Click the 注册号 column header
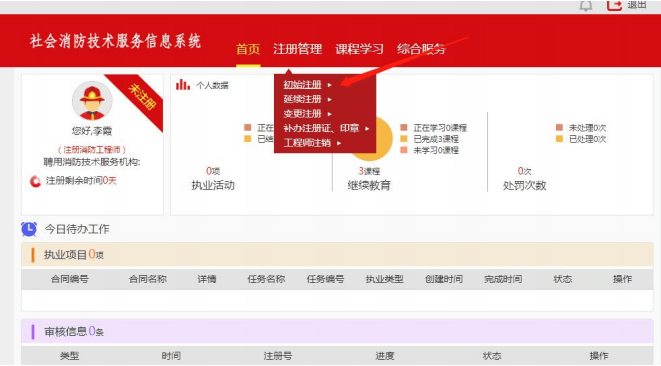Image resolution: width=661 pixels, height=366 pixels. [x=278, y=356]
